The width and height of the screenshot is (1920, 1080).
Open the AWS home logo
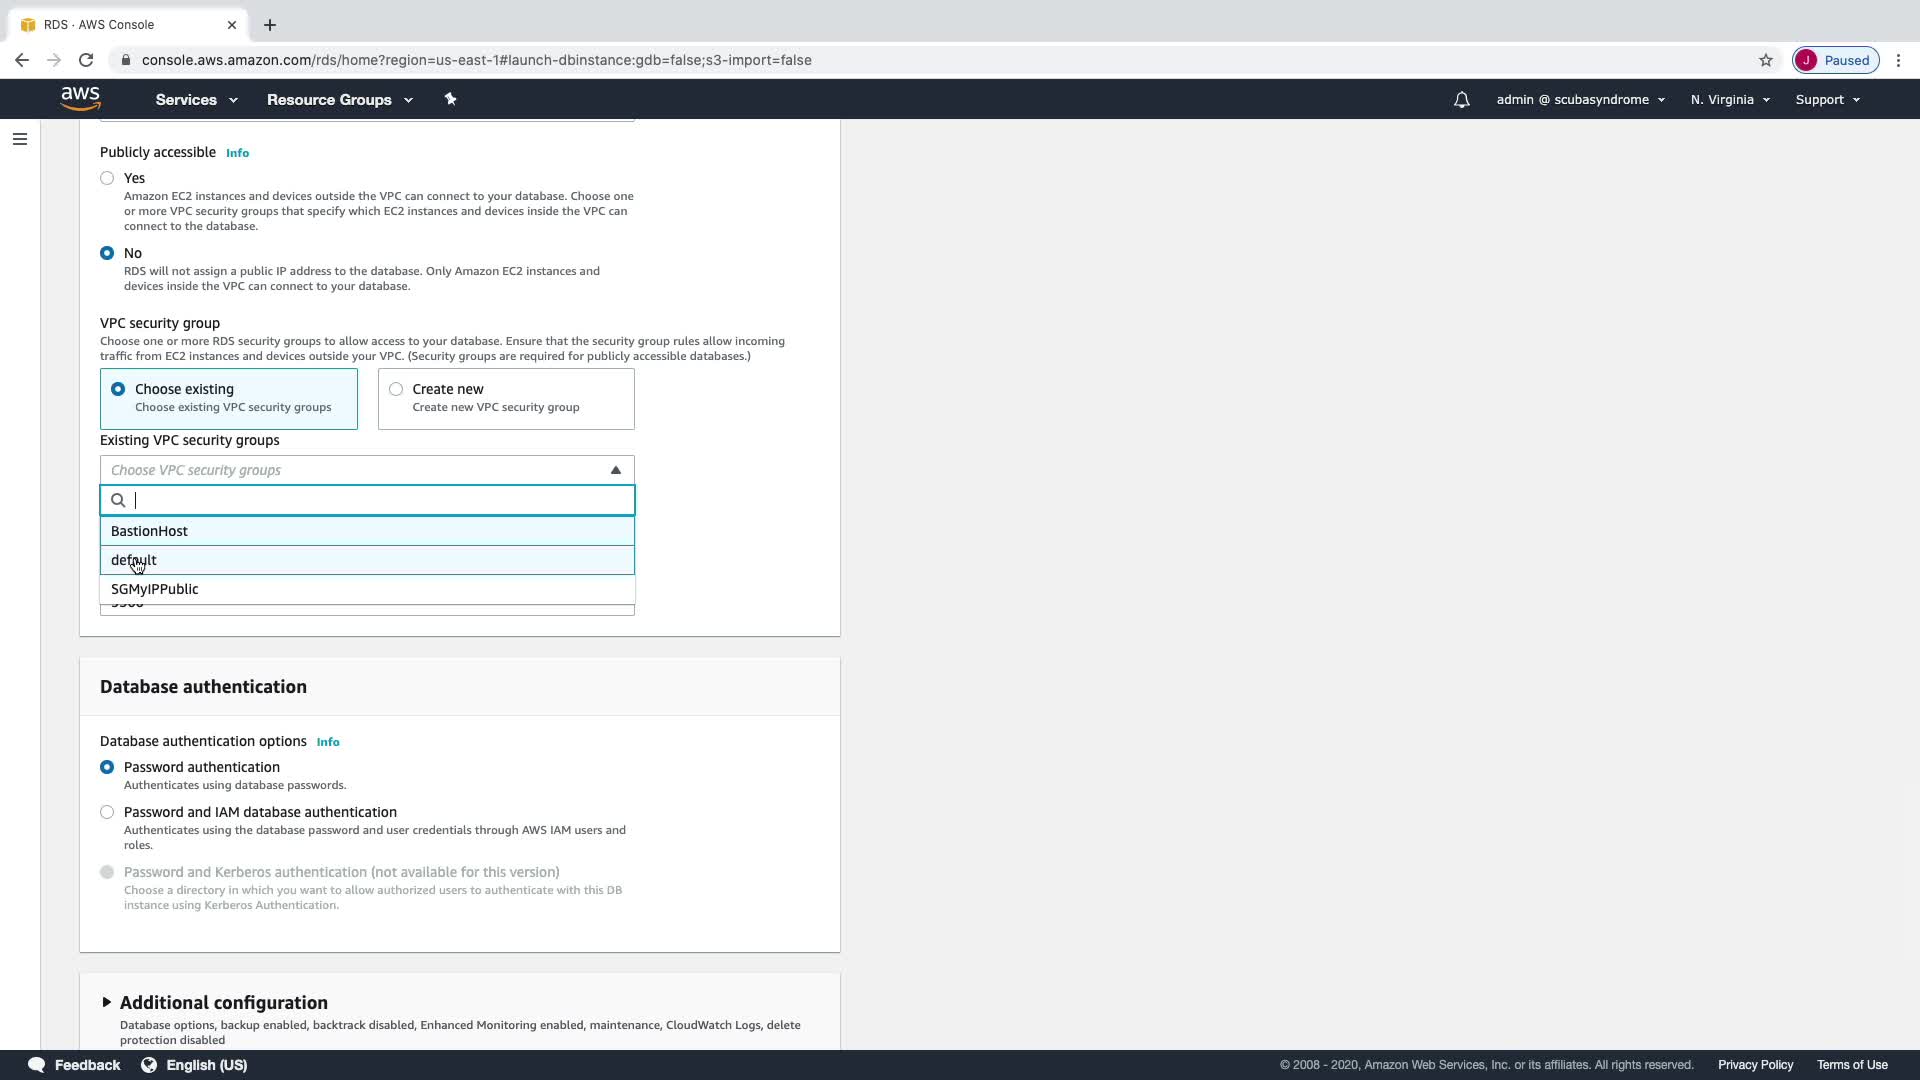80,98
